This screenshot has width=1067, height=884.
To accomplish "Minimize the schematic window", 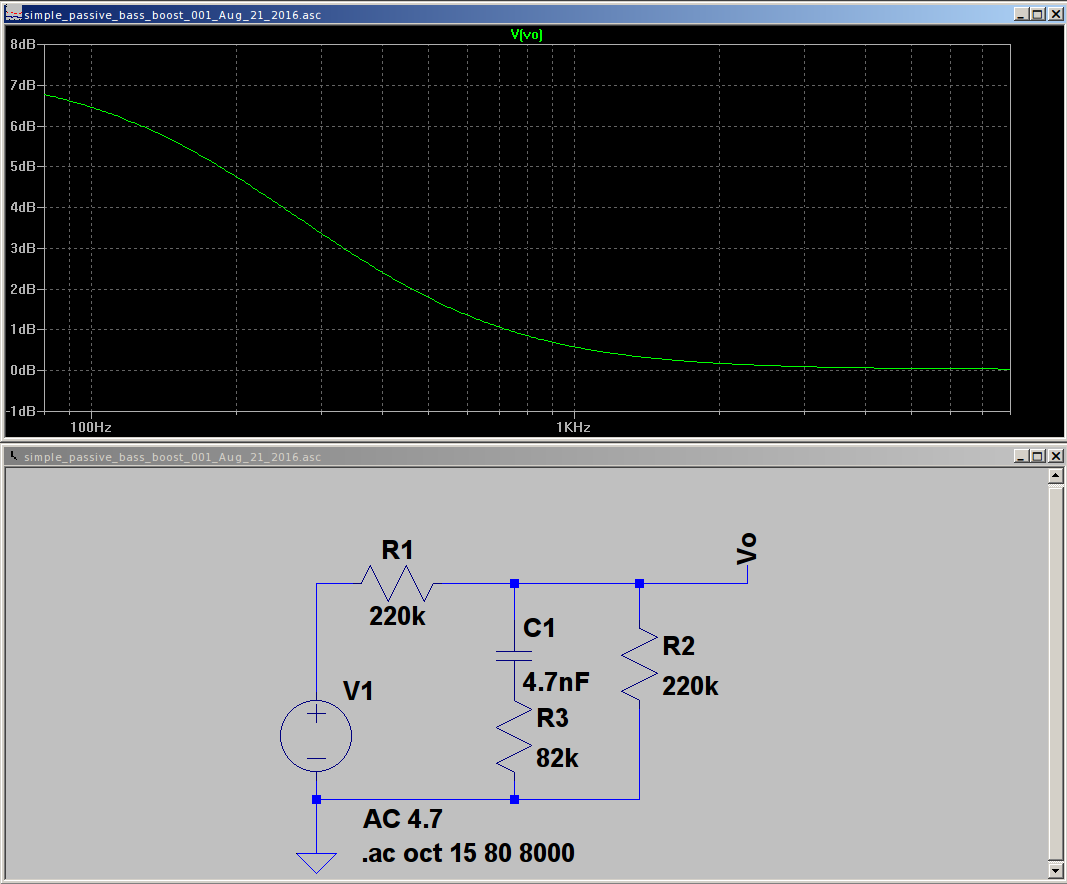I will (x=1021, y=456).
